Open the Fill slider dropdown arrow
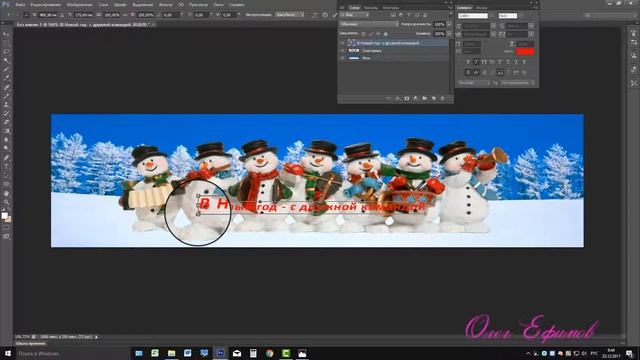Image resolution: width=640 pixels, height=360 pixels. coord(449,33)
